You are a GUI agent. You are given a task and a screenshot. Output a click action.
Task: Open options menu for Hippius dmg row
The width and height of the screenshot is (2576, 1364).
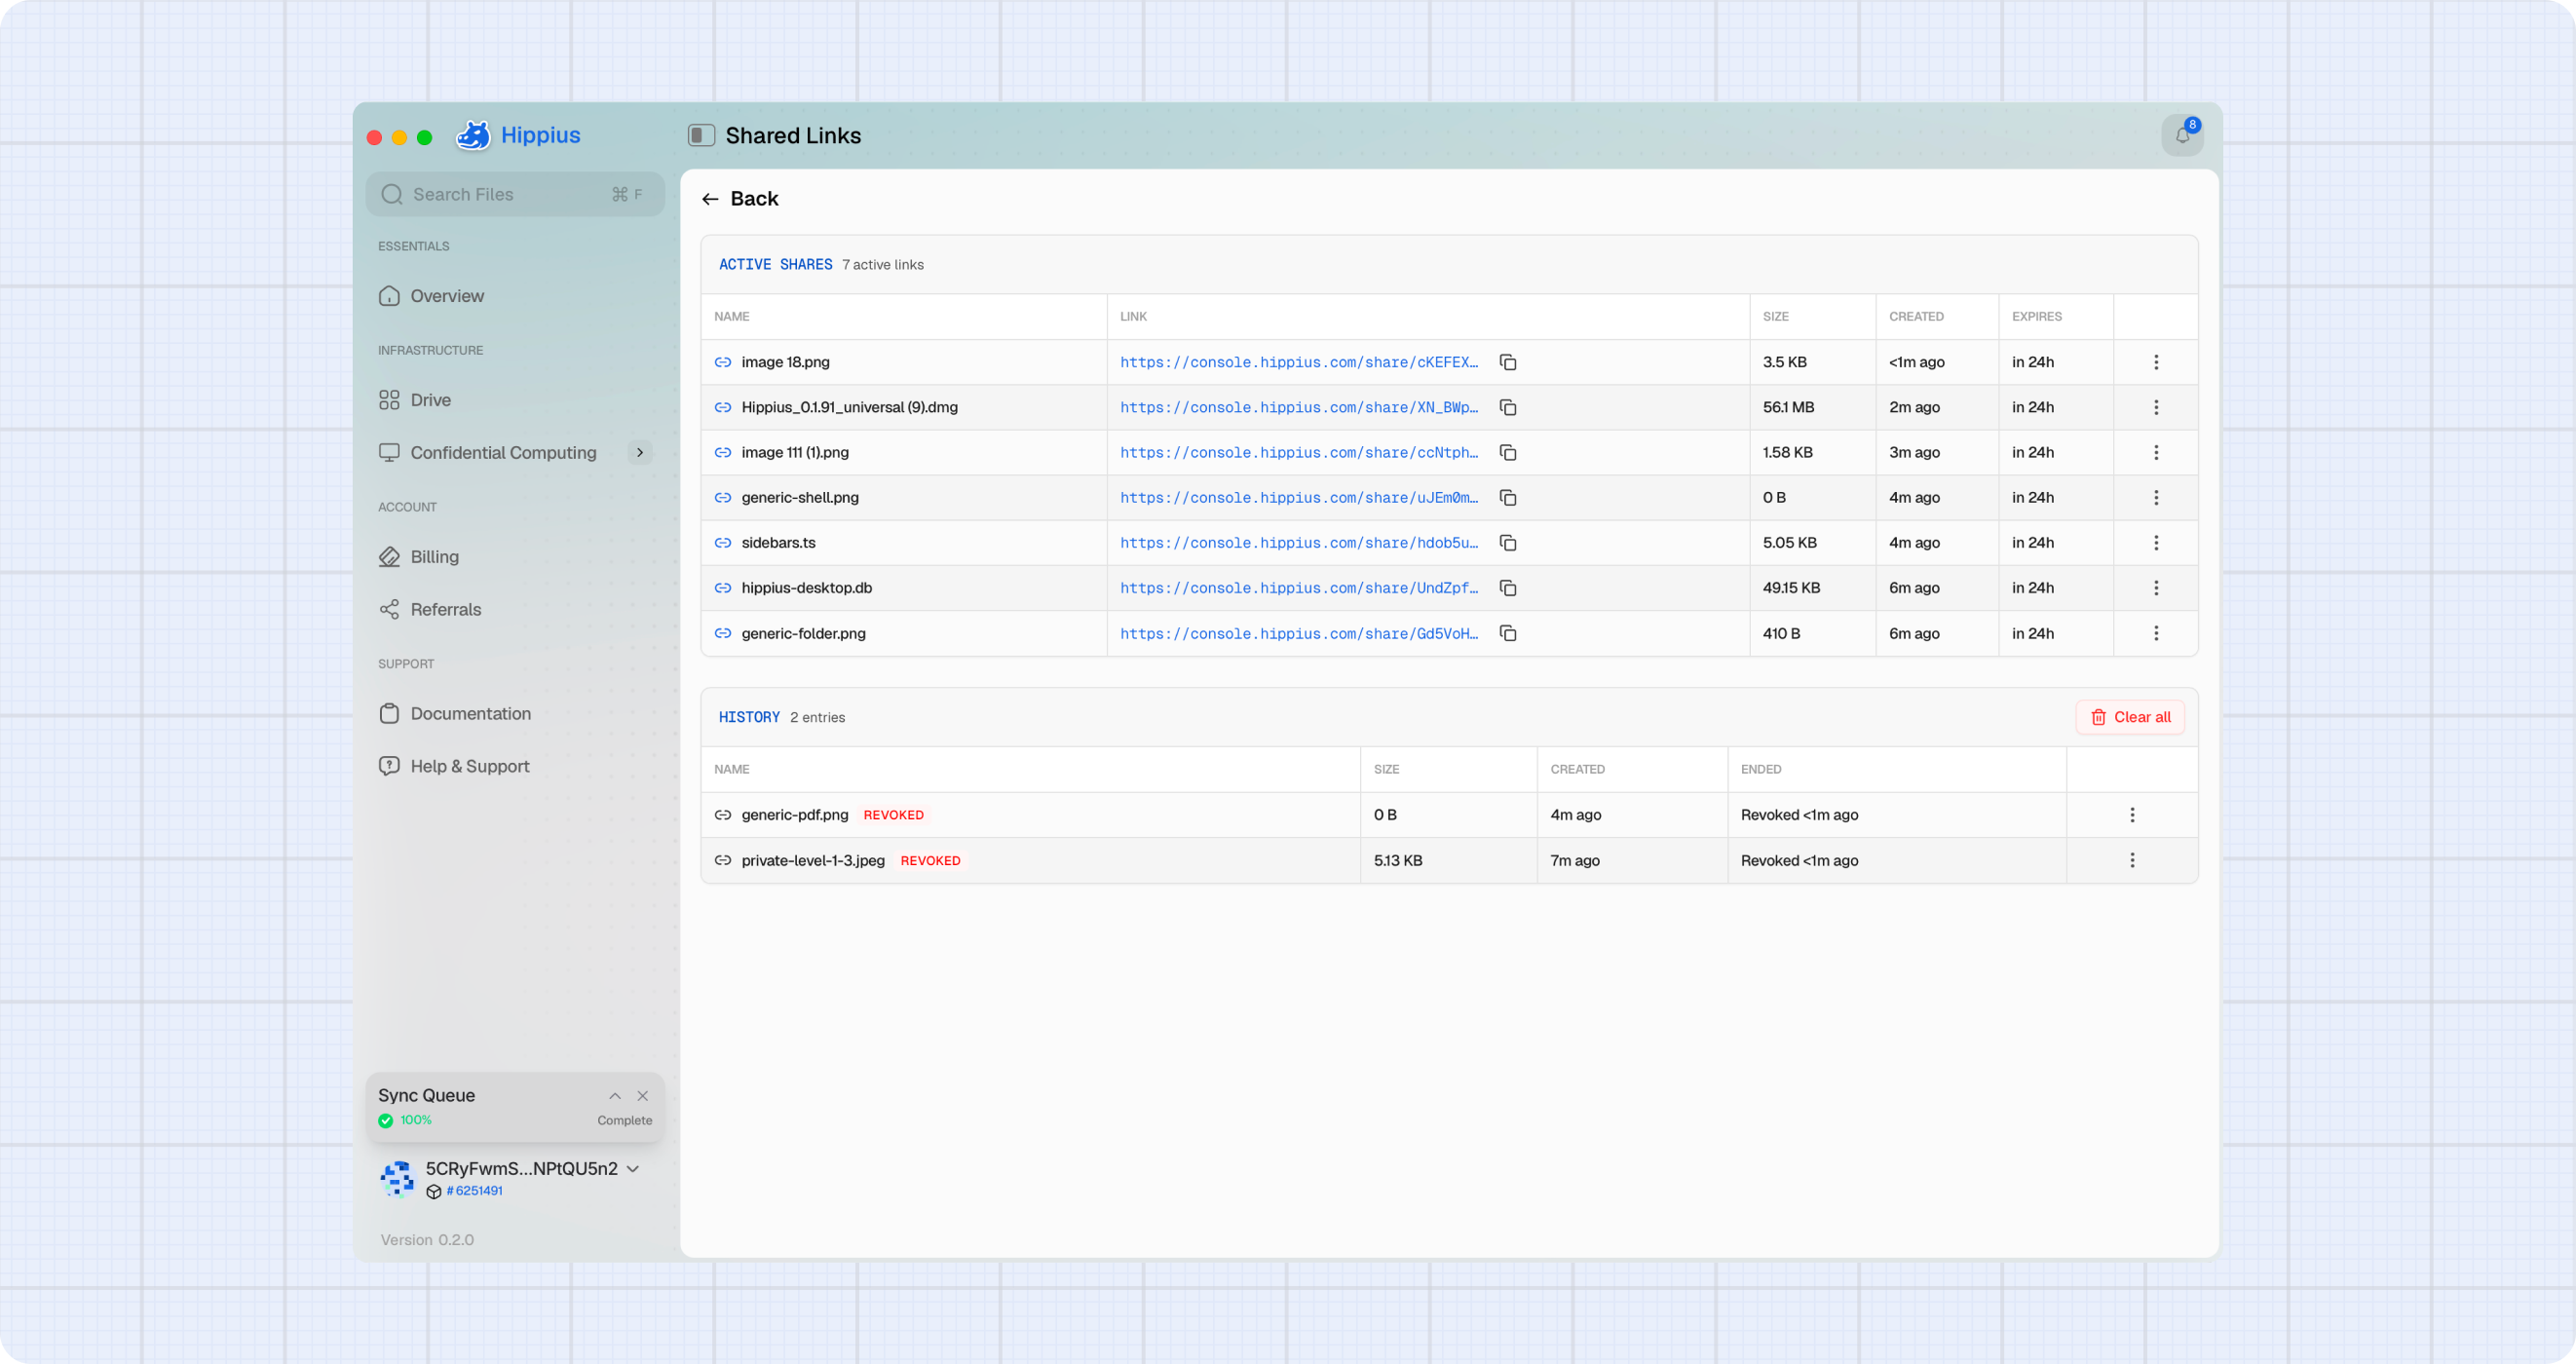(x=2156, y=407)
